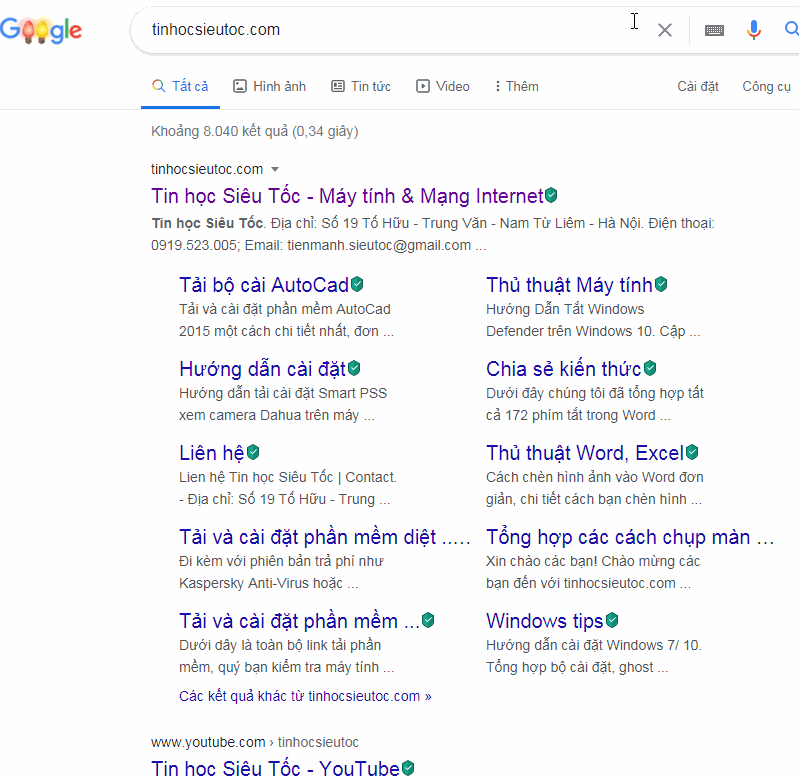Image resolution: width=799 pixels, height=776 pixels.
Task: Click www.youtube.com › tinhocsieutoc URL text
Action: click(255, 742)
